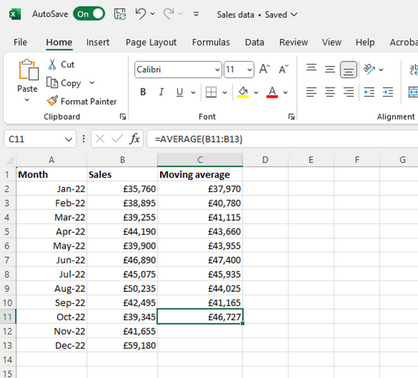Select column C header
This screenshot has height=378, width=418.
click(200, 160)
